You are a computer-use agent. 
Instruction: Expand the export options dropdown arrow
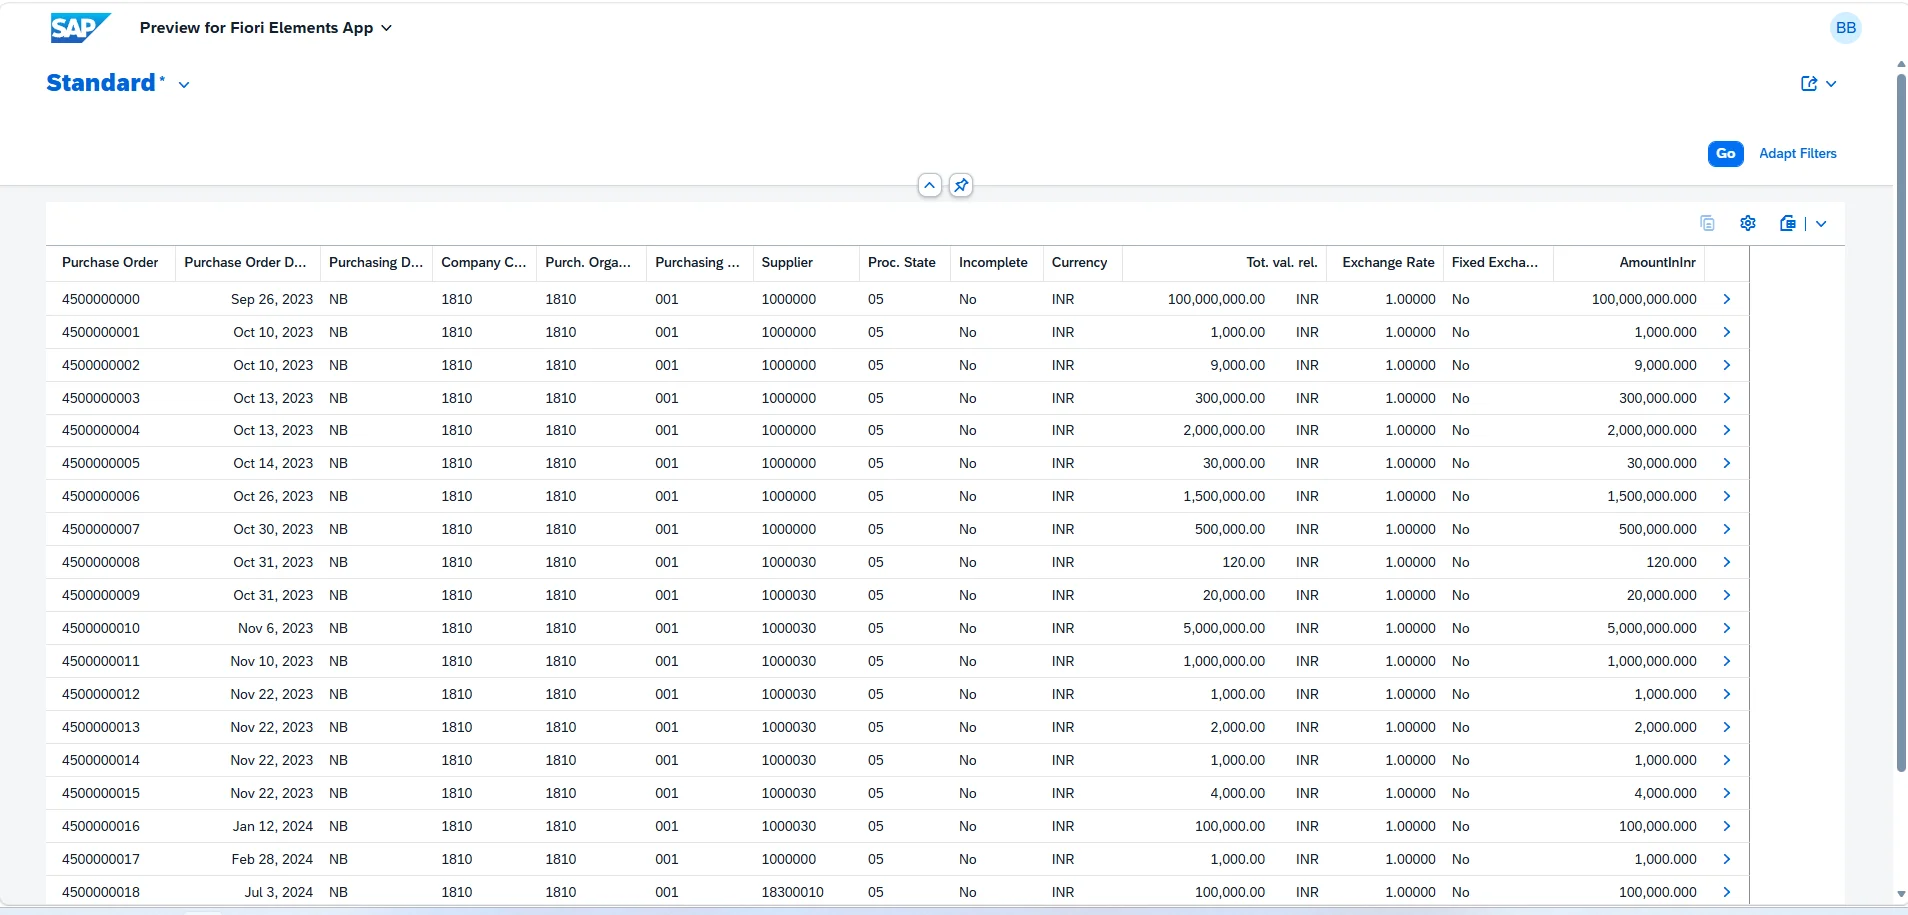1821,224
